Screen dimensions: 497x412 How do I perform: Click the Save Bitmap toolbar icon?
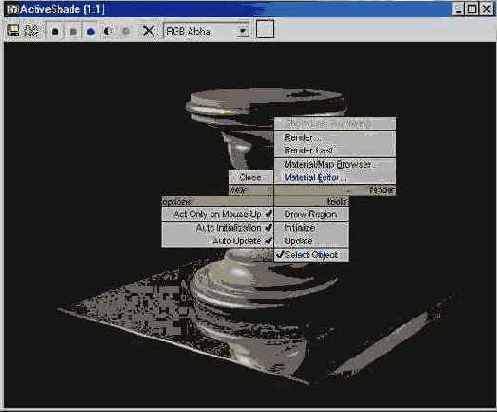[13, 31]
